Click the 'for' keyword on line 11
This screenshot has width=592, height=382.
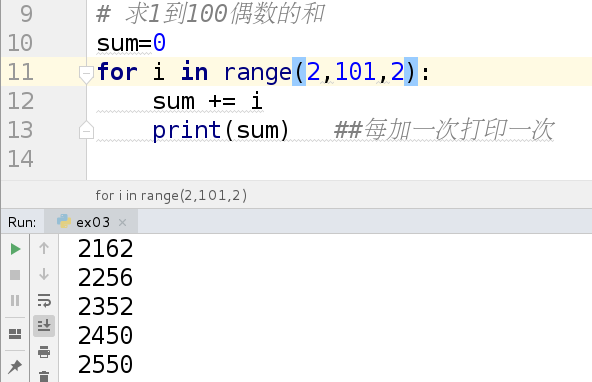click(x=117, y=72)
